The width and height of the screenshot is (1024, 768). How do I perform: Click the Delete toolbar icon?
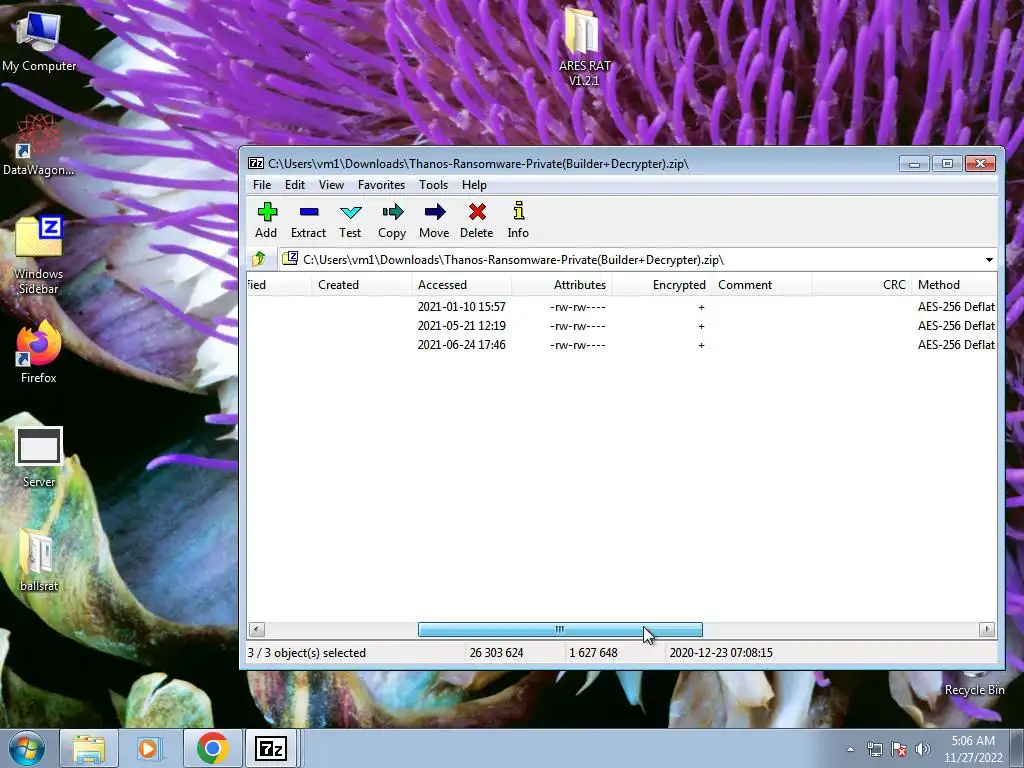coord(477,220)
